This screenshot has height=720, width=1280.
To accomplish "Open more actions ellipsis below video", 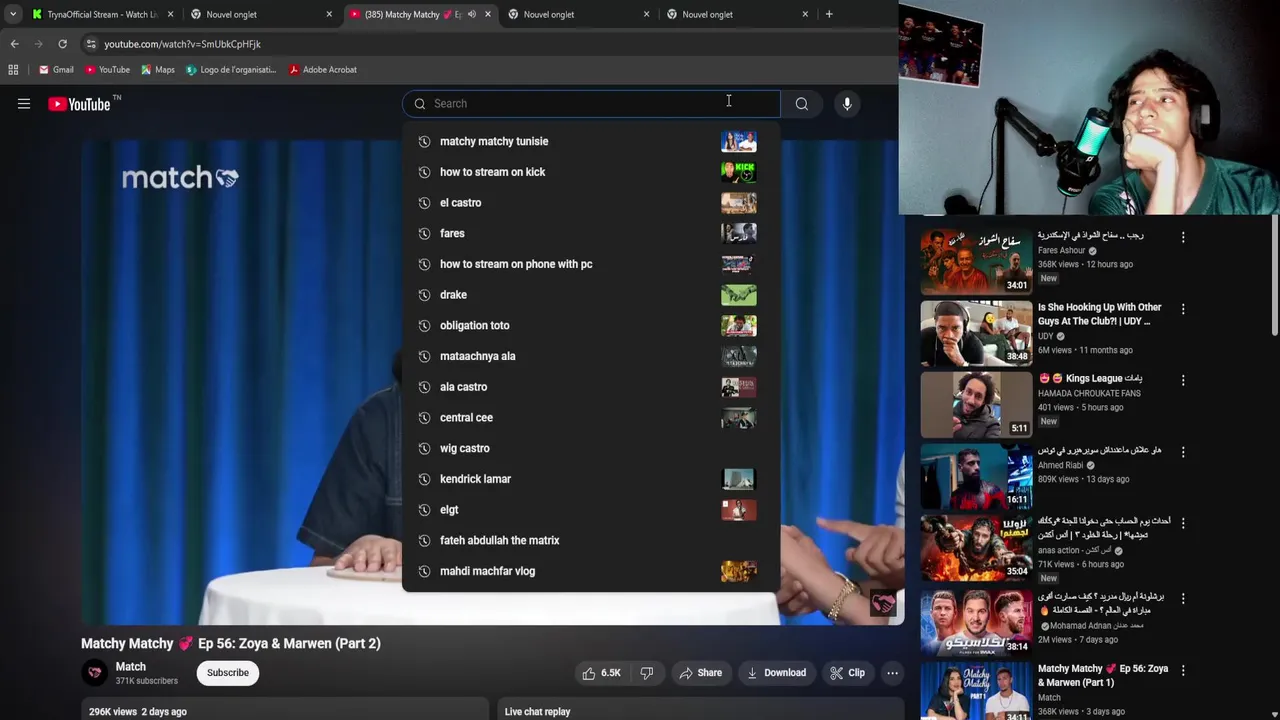I will (892, 673).
